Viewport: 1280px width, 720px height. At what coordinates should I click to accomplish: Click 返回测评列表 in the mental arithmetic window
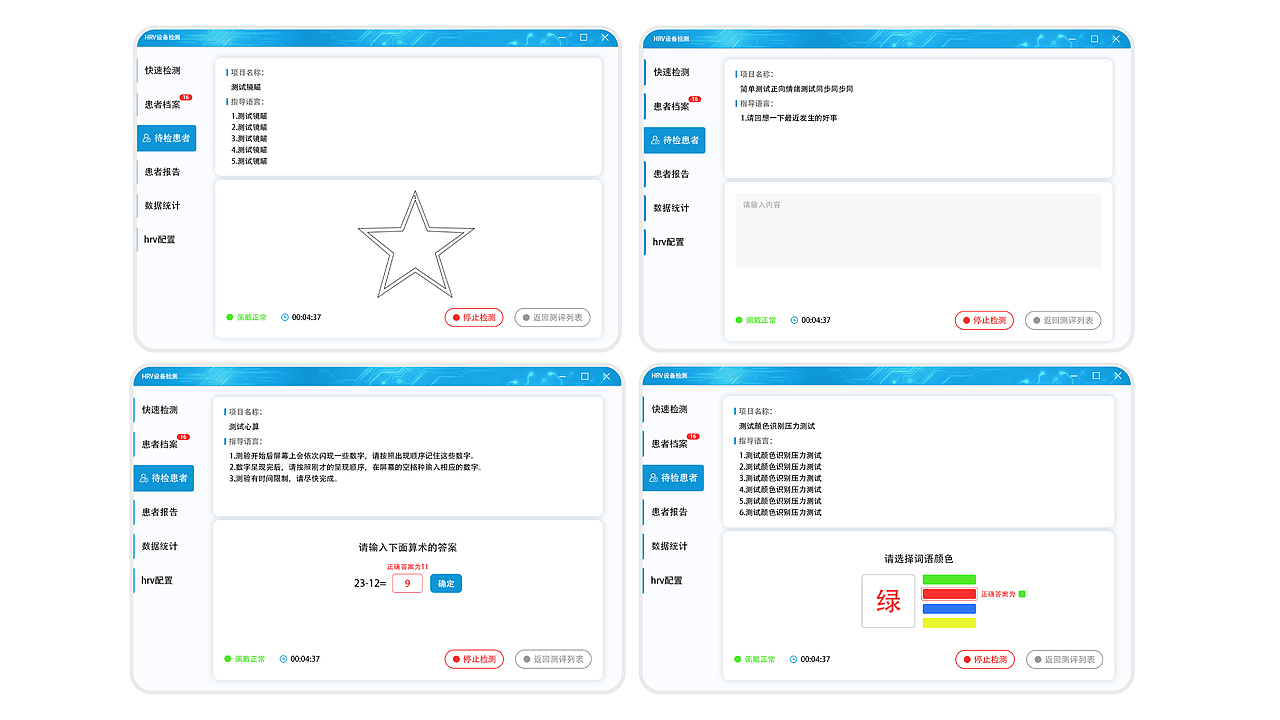tap(554, 659)
